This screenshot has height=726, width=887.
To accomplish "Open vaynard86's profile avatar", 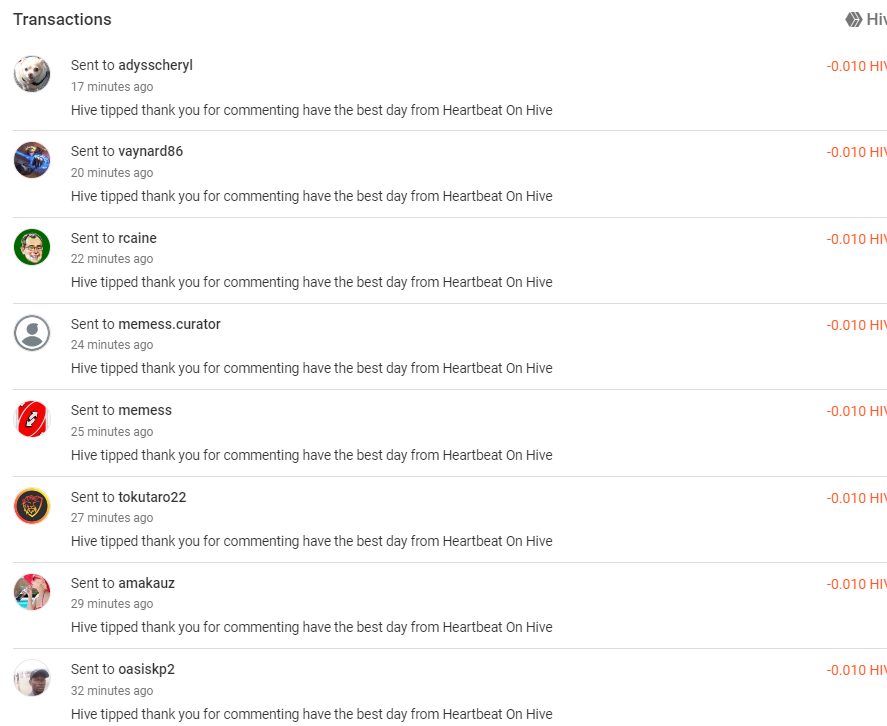I will [32, 160].
